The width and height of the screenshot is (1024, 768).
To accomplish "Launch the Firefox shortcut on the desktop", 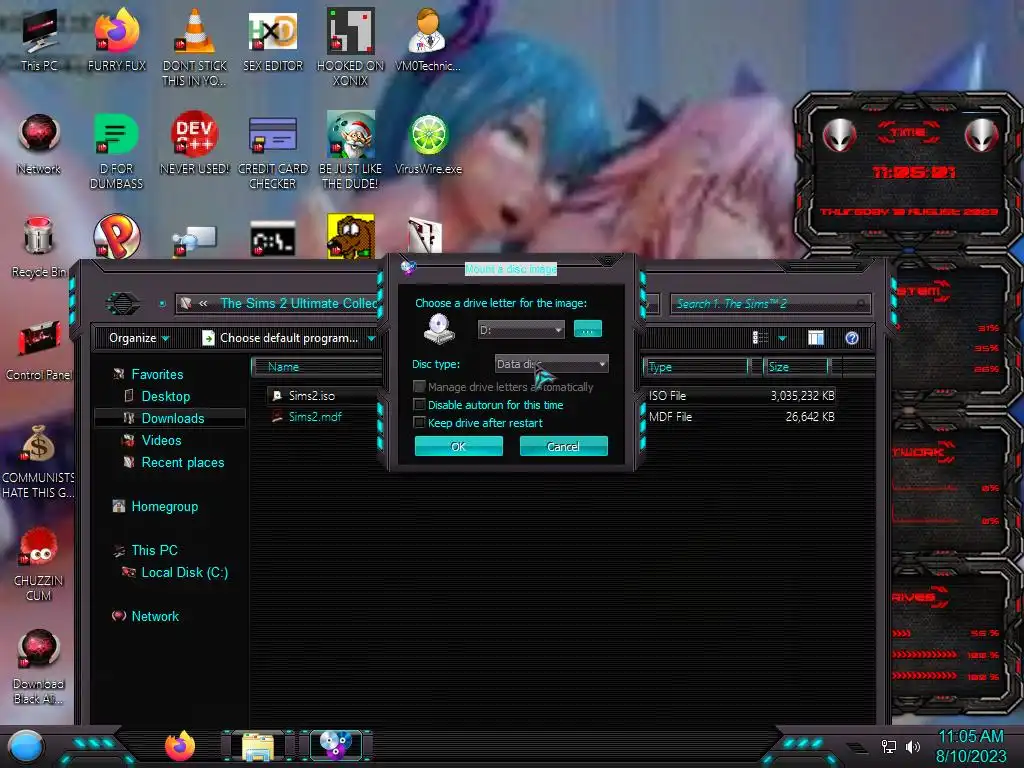I will pos(117,39).
